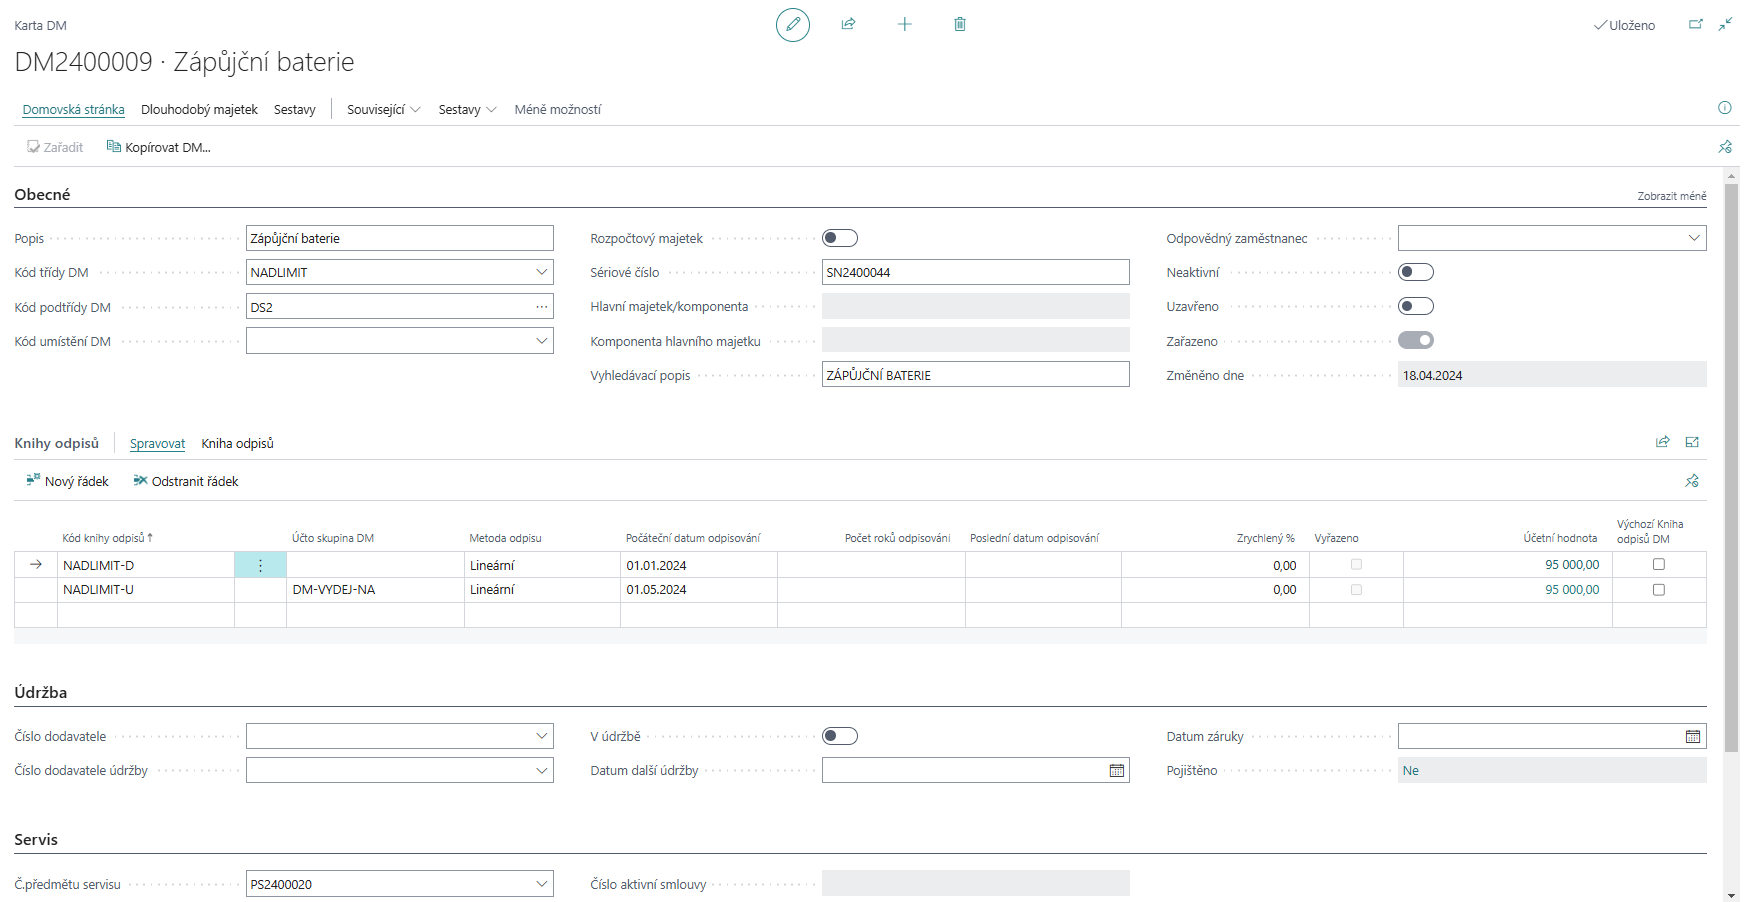Click the Obecné section heading
Screen dimensions: 1760x902
coord(42,194)
